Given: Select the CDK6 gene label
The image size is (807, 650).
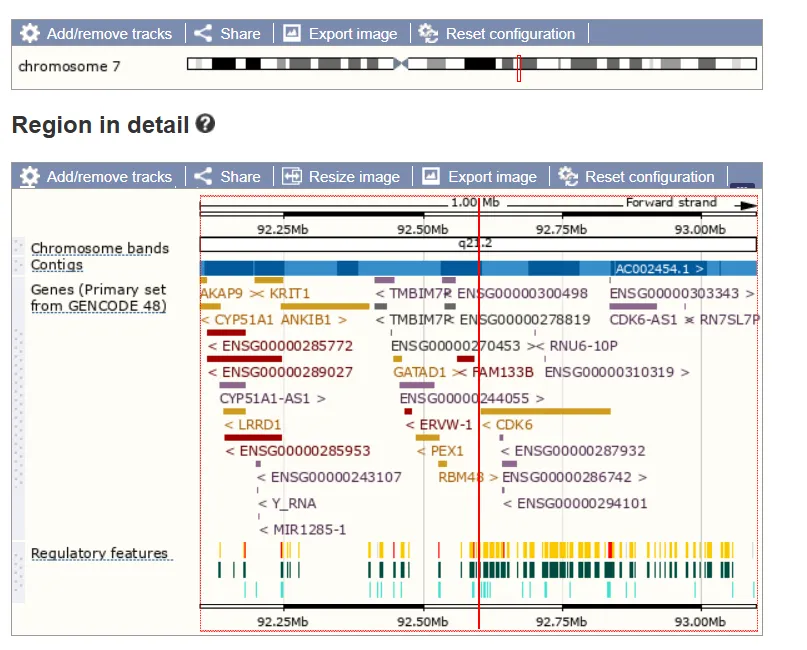Looking at the screenshot, I should tap(514, 425).
